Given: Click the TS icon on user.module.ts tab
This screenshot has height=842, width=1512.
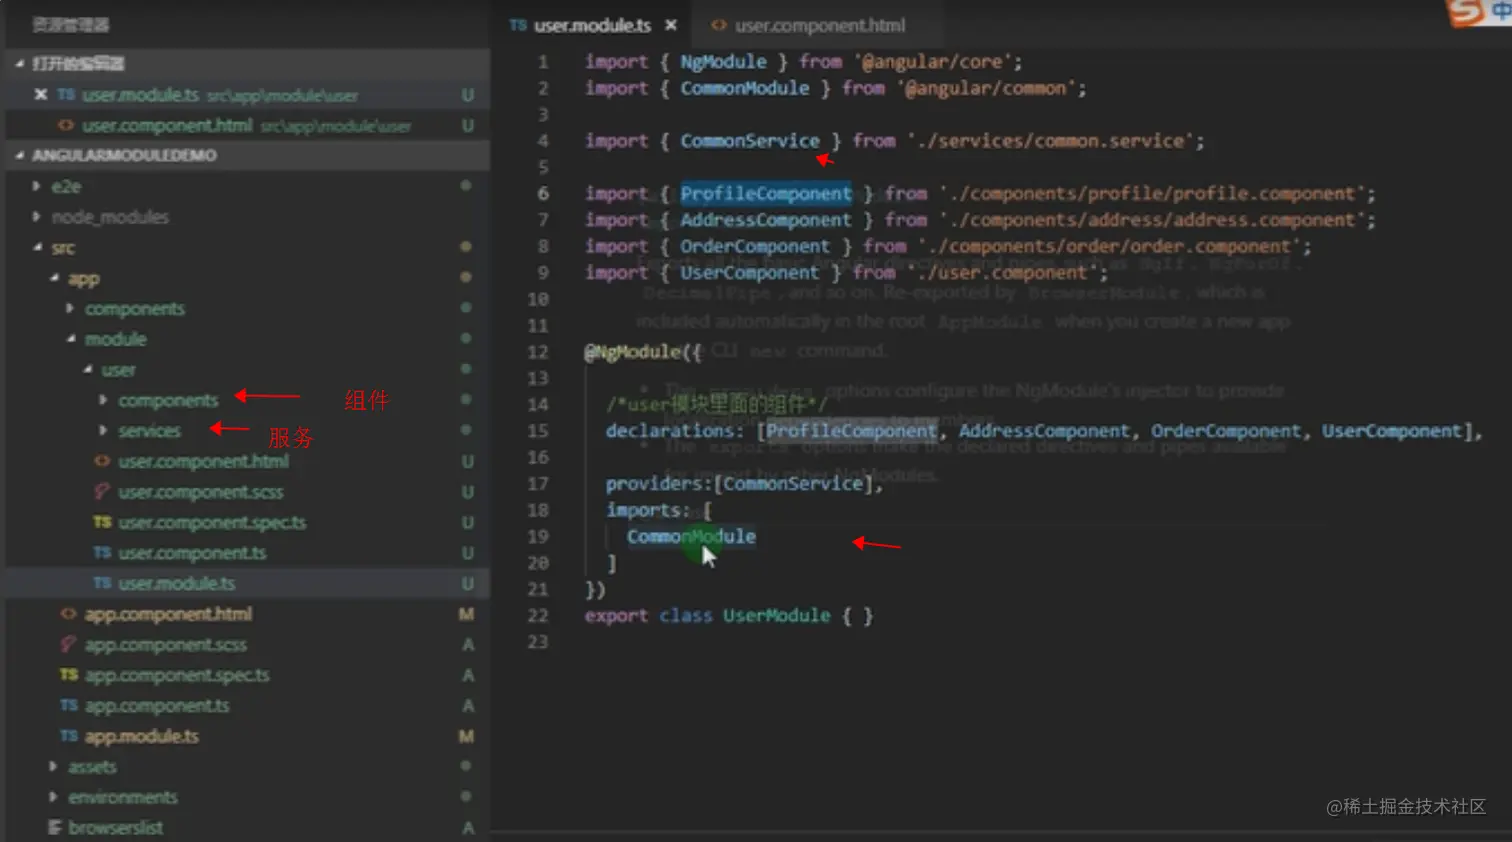Looking at the screenshot, I should click(x=517, y=25).
